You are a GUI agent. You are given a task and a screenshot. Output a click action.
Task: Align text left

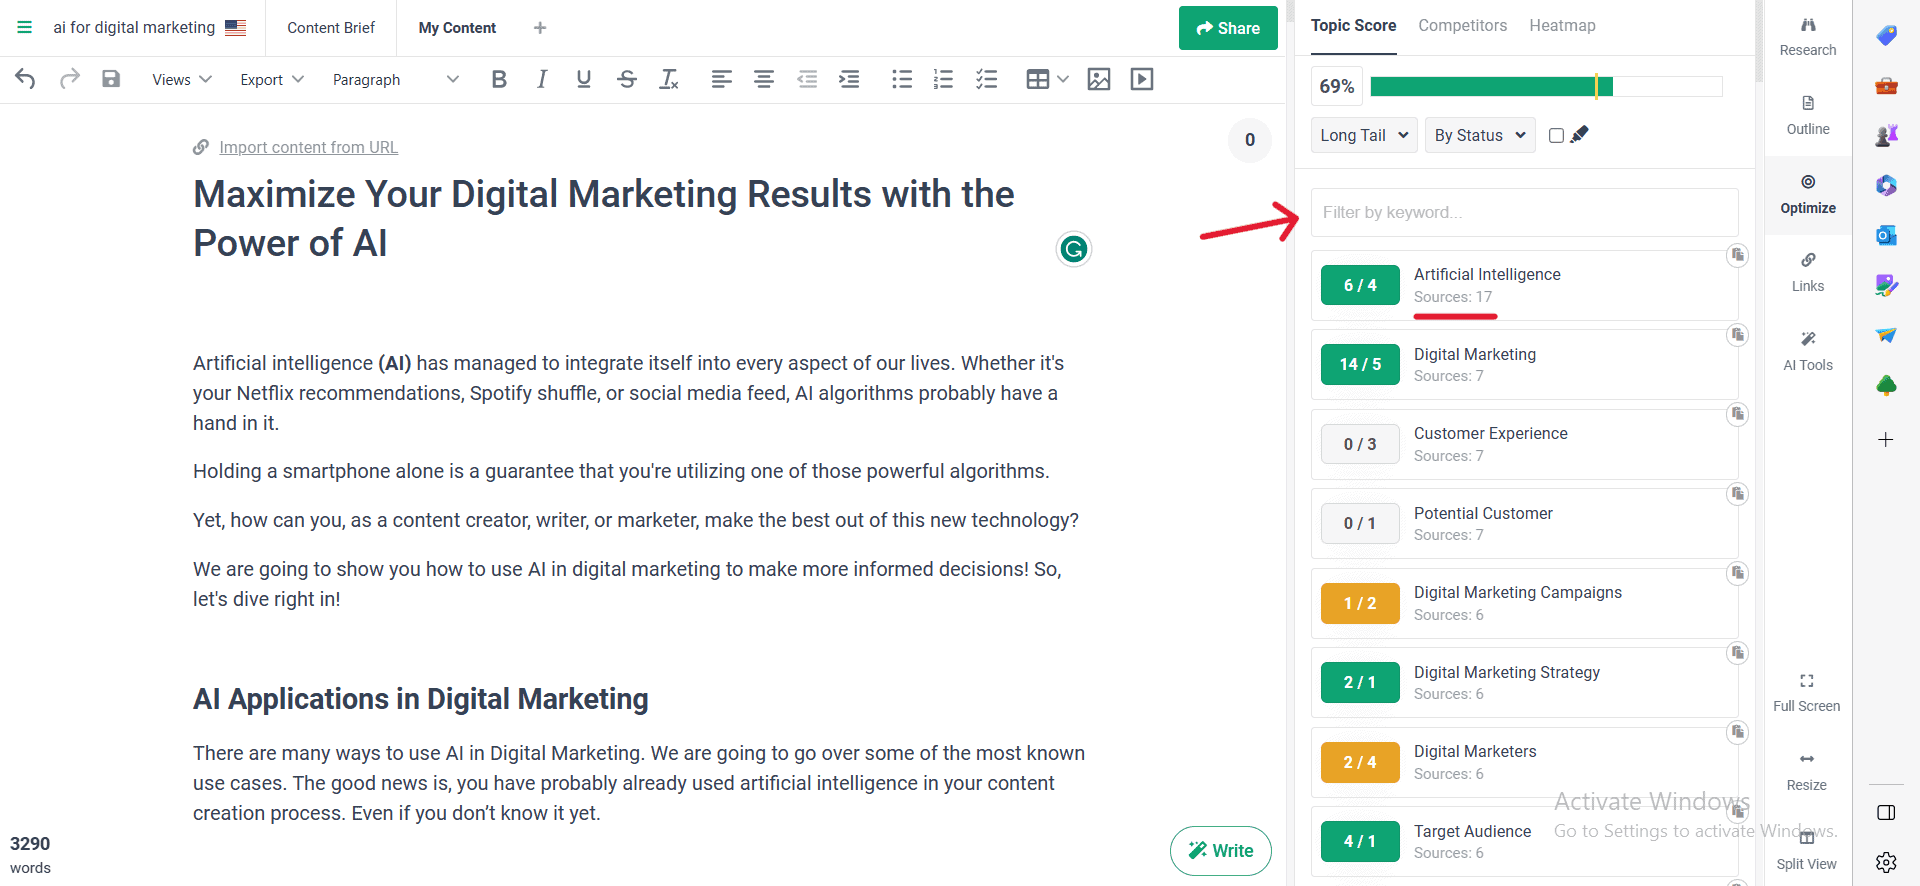click(x=722, y=79)
